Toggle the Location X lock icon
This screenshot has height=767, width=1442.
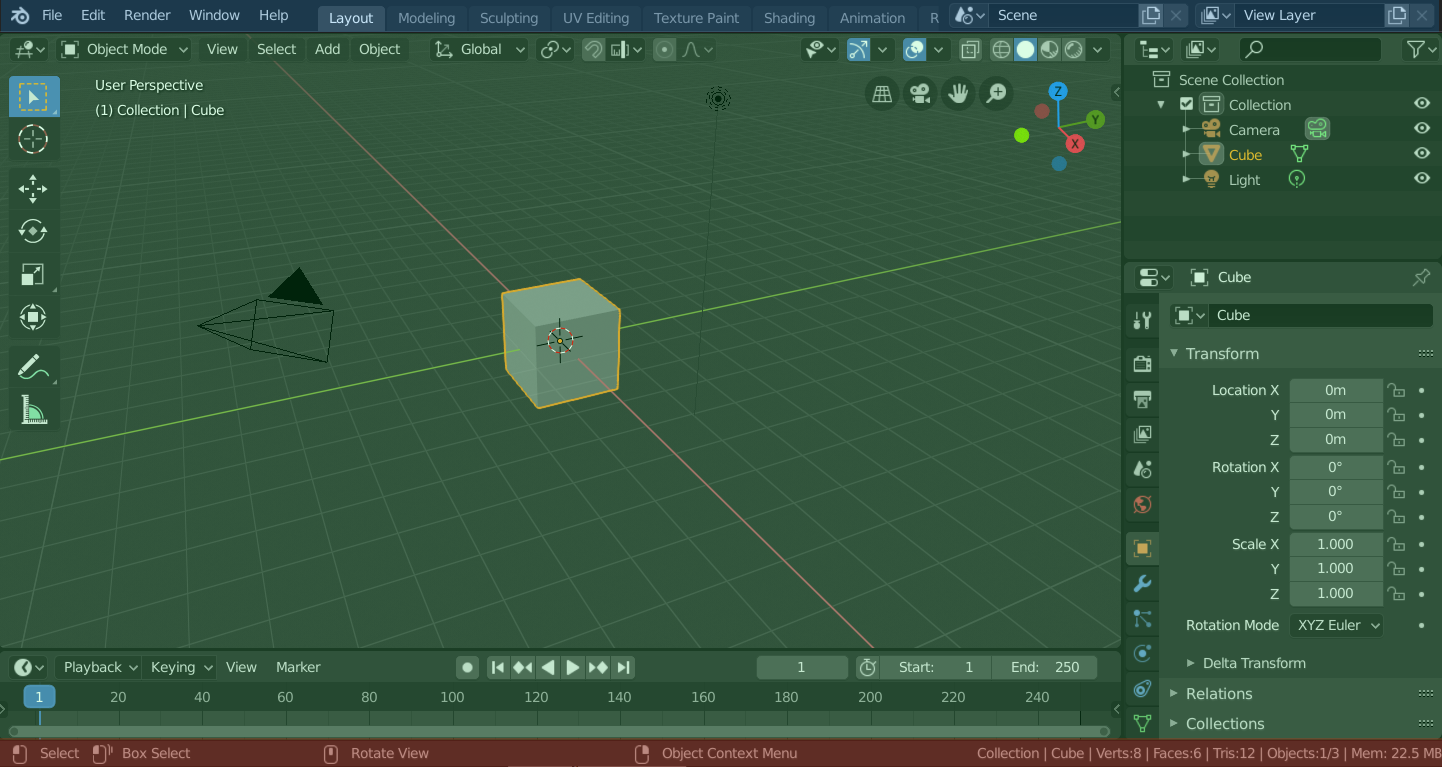coord(1396,390)
